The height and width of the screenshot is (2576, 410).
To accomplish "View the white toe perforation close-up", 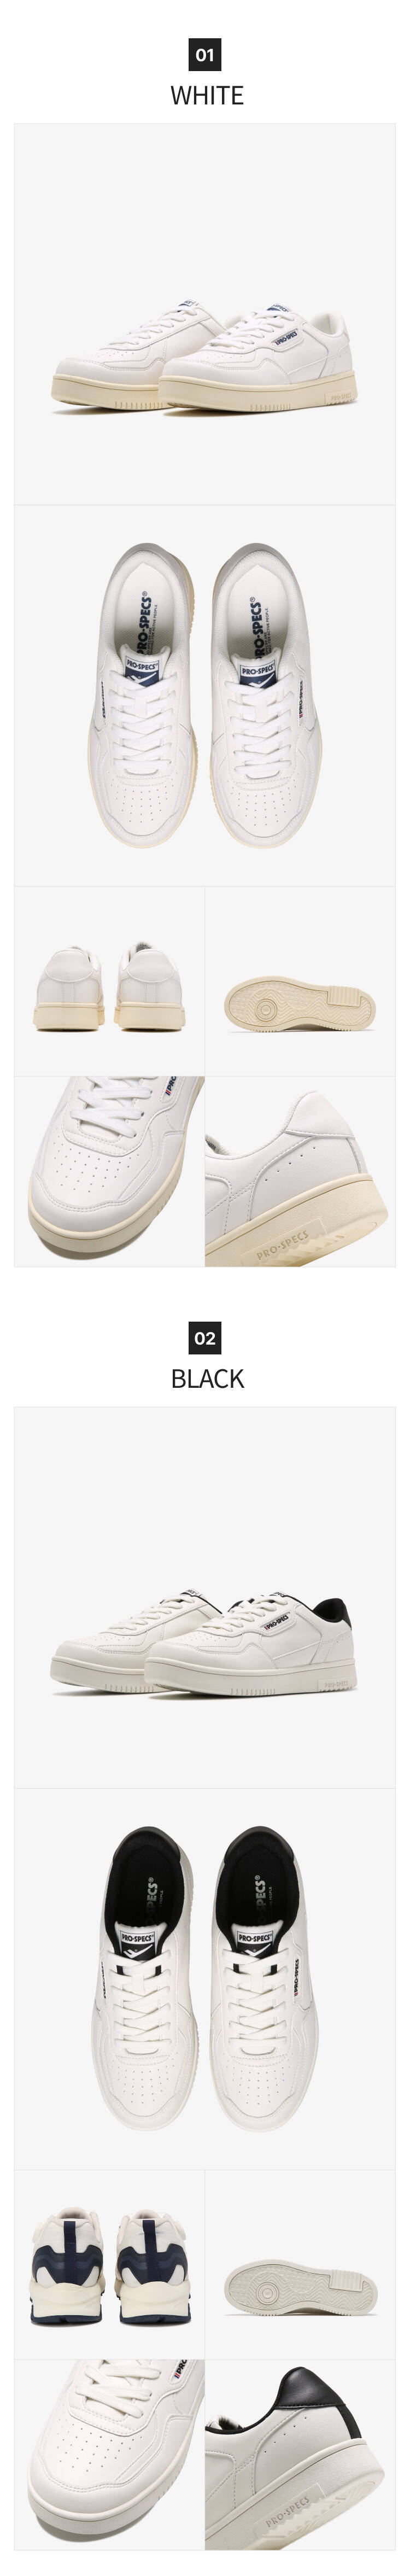I will (109, 1171).
